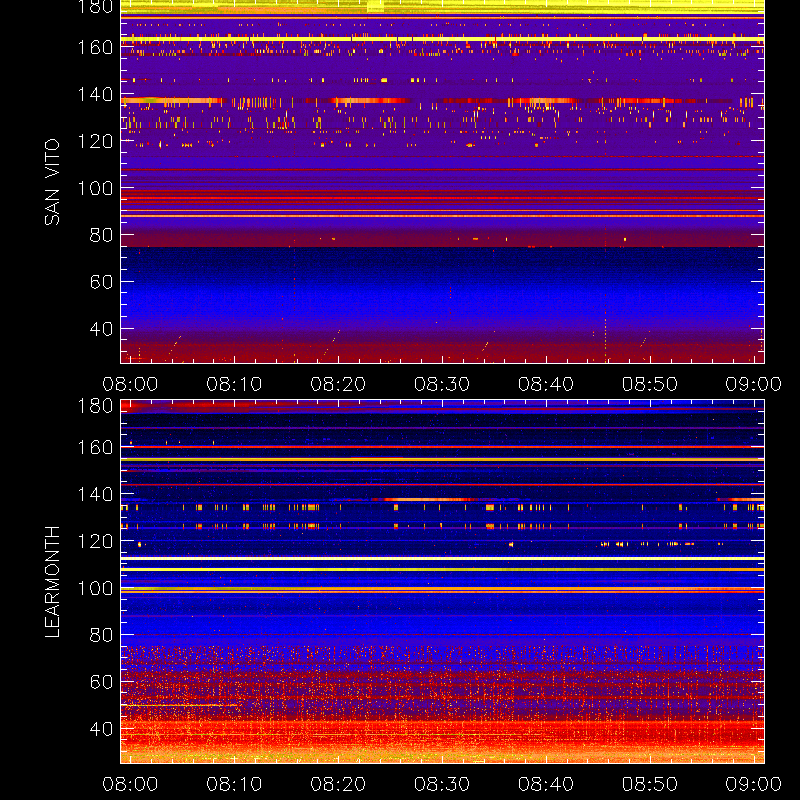The image size is (800, 800).
Task: Pick the 140 tick label on Learmonth plot
Action: [x=95, y=494]
